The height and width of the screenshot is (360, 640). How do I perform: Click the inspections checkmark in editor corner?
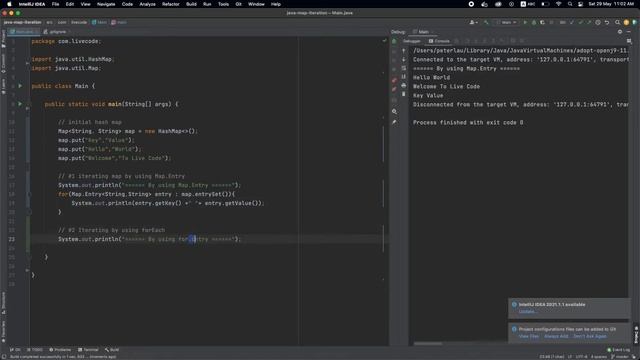pos(384,41)
